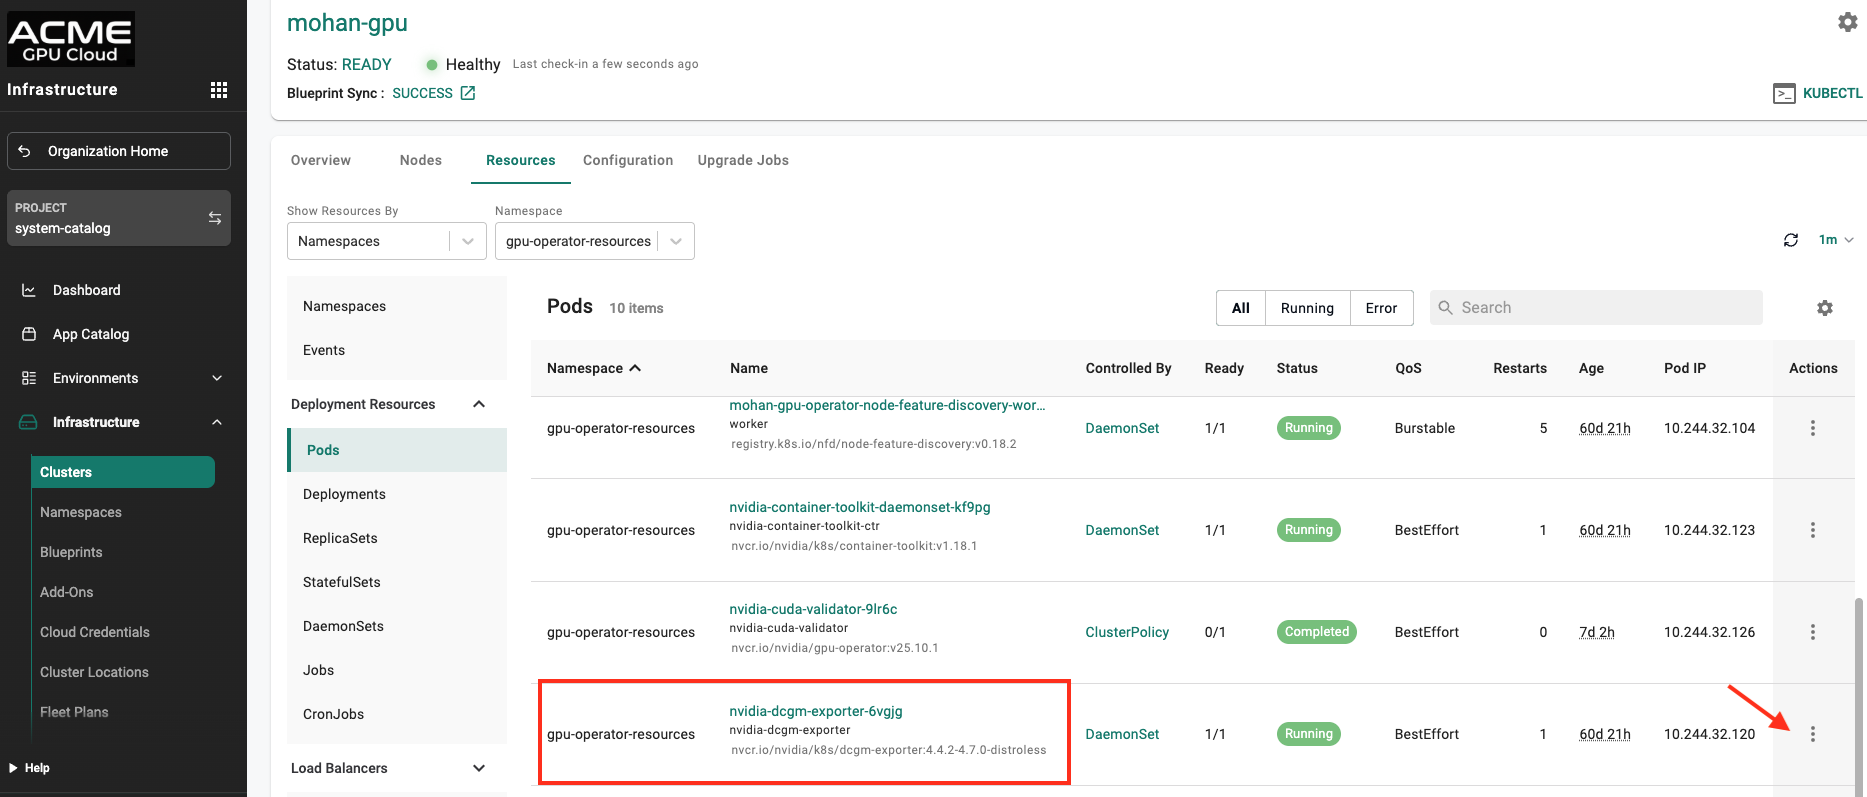Filter pods by Error status
Viewport: 1867px width, 797px height.
[x=1381, y=308]
